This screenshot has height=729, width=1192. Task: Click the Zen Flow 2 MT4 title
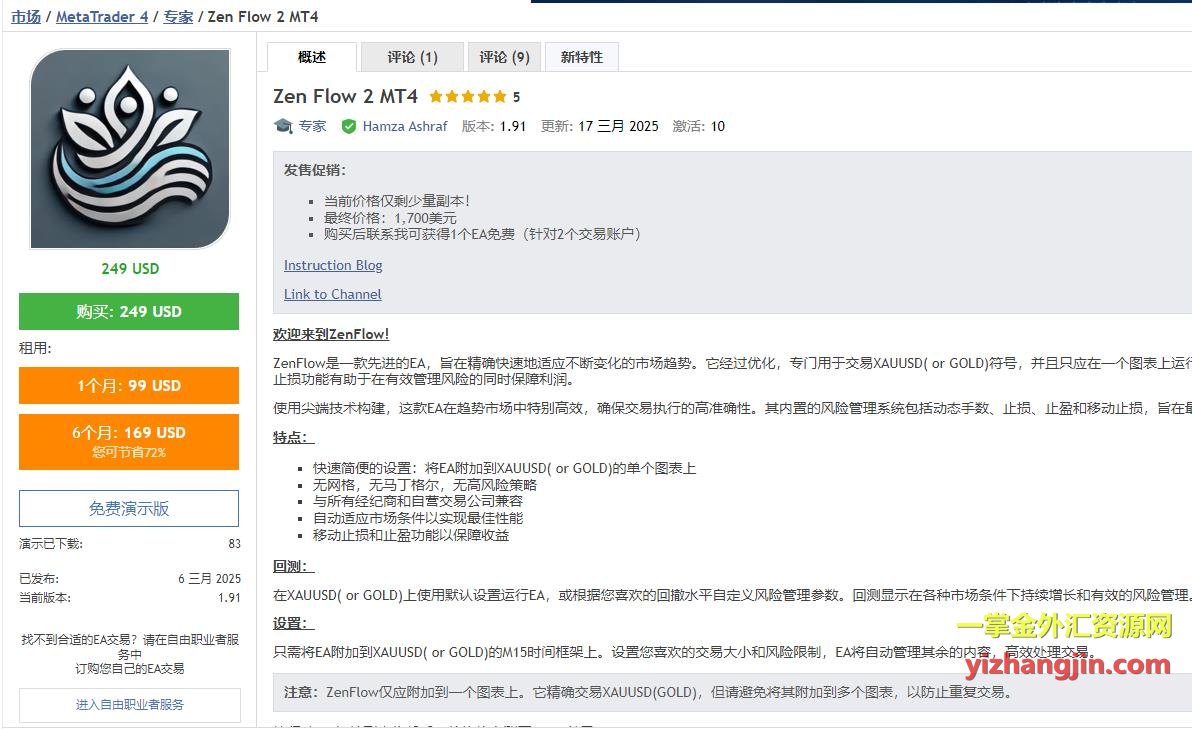[x=345, y=97]
